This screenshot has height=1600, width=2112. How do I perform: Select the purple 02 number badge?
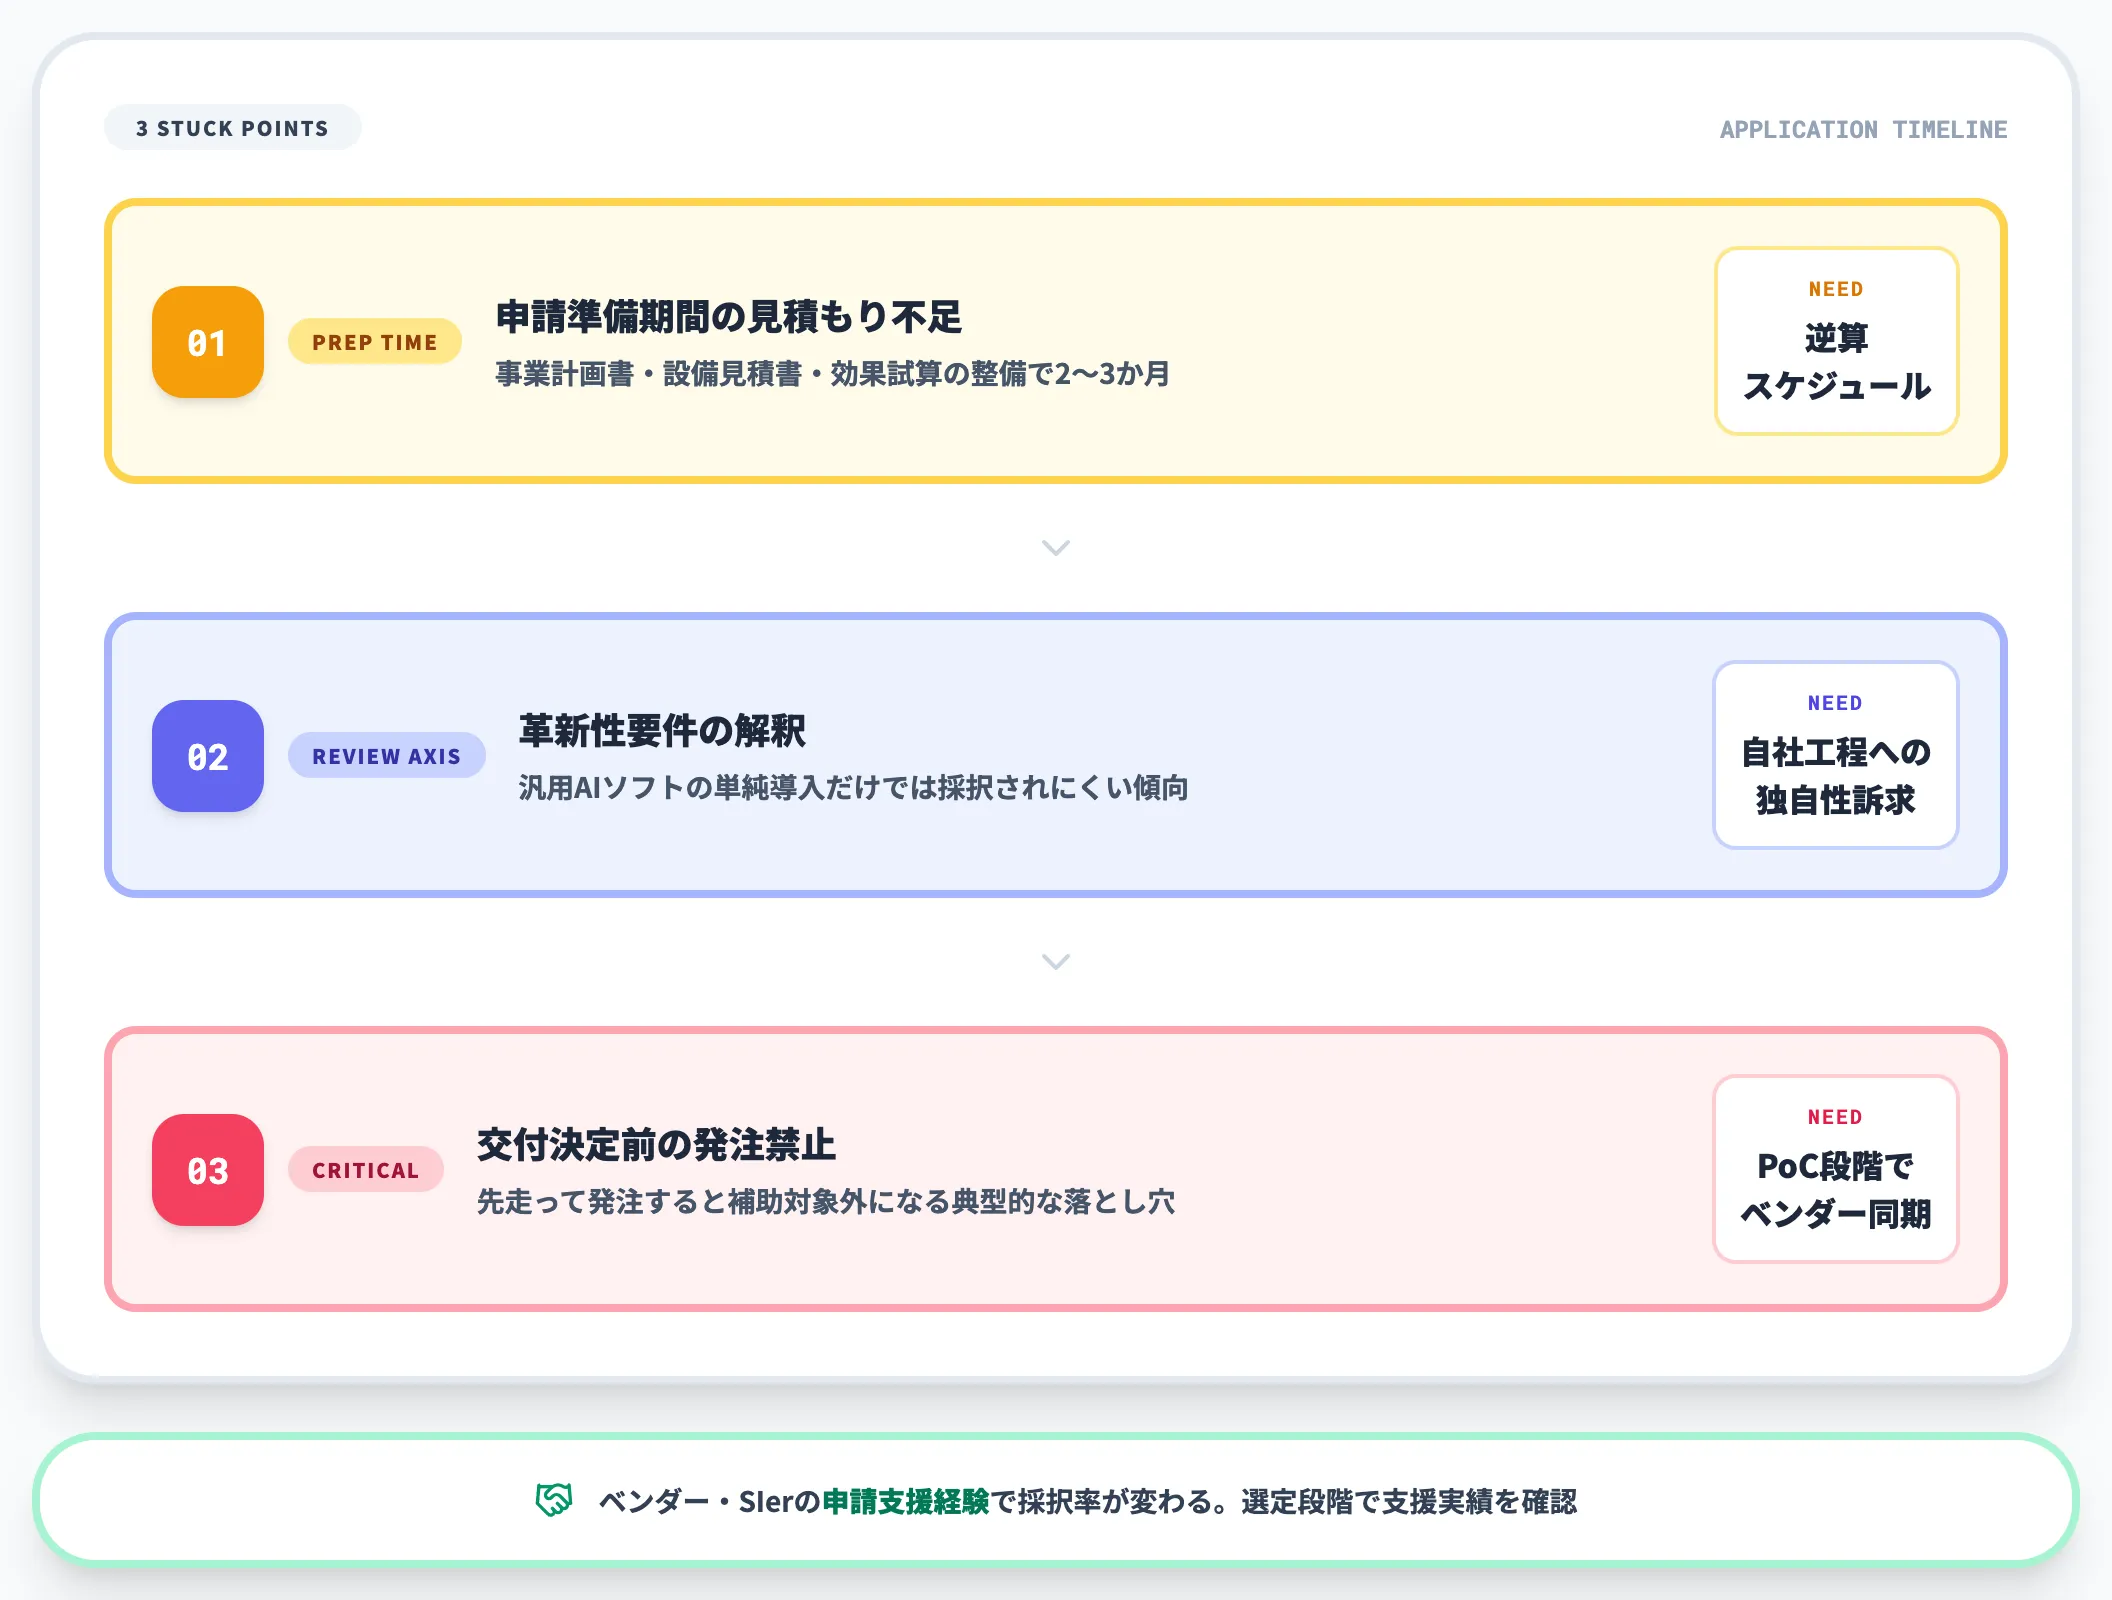point(206,757)
